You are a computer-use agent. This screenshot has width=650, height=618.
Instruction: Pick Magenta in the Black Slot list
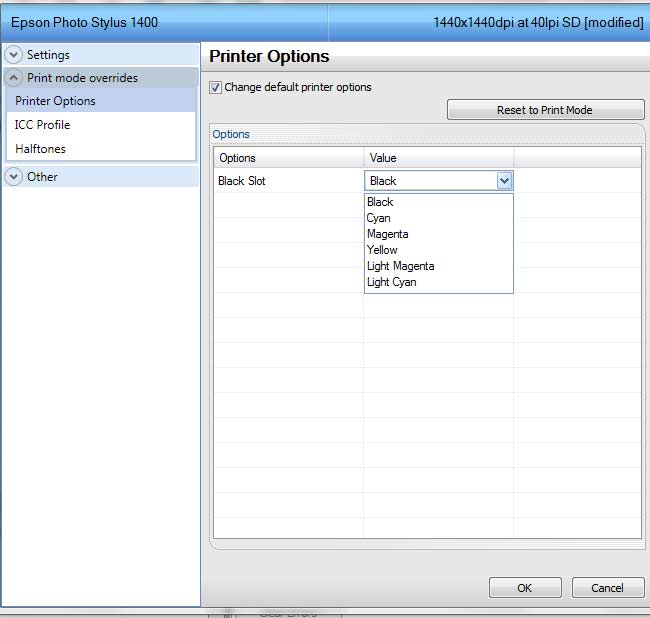(x=388, y=234)
